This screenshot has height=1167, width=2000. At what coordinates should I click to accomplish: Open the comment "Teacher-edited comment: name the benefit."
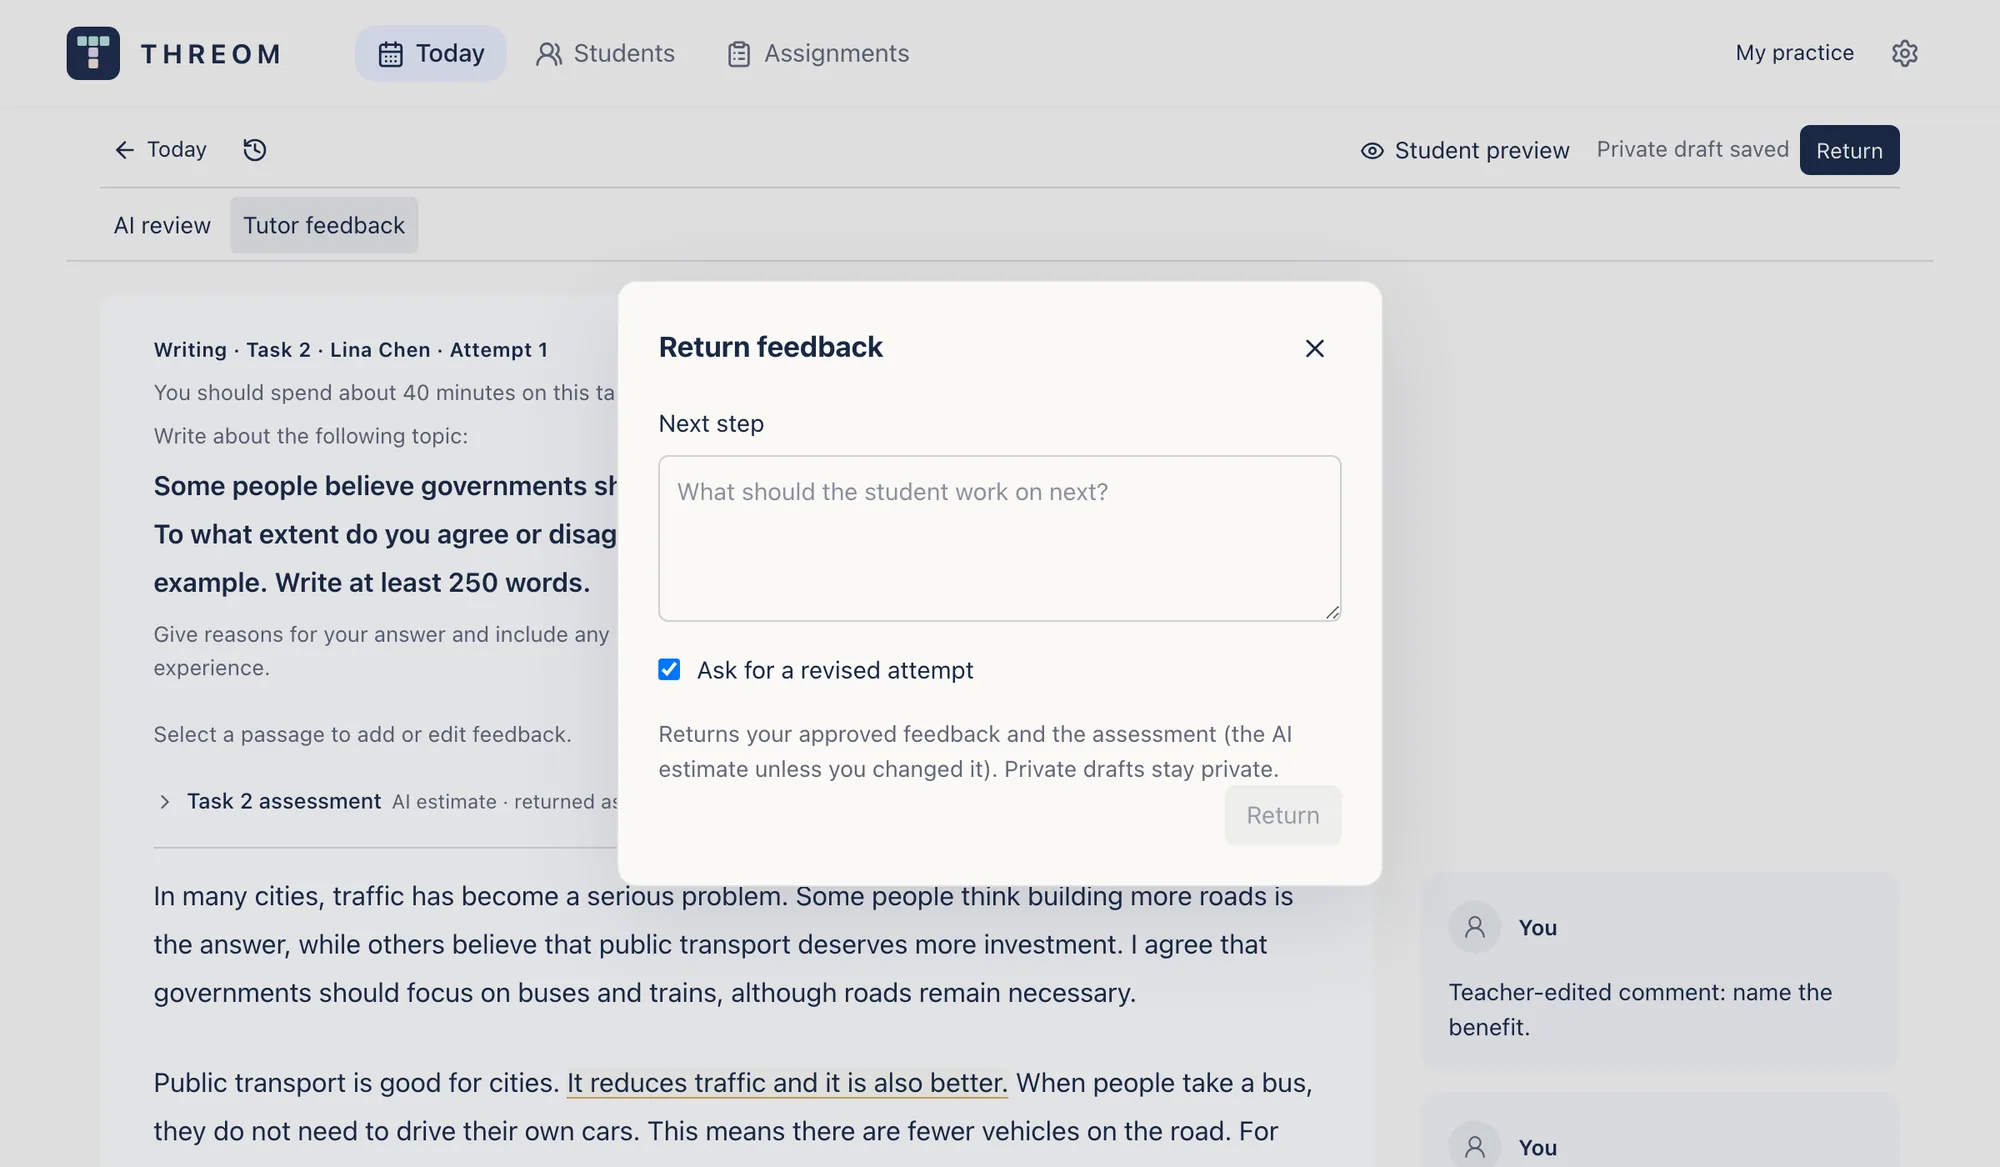(1659, 971)
